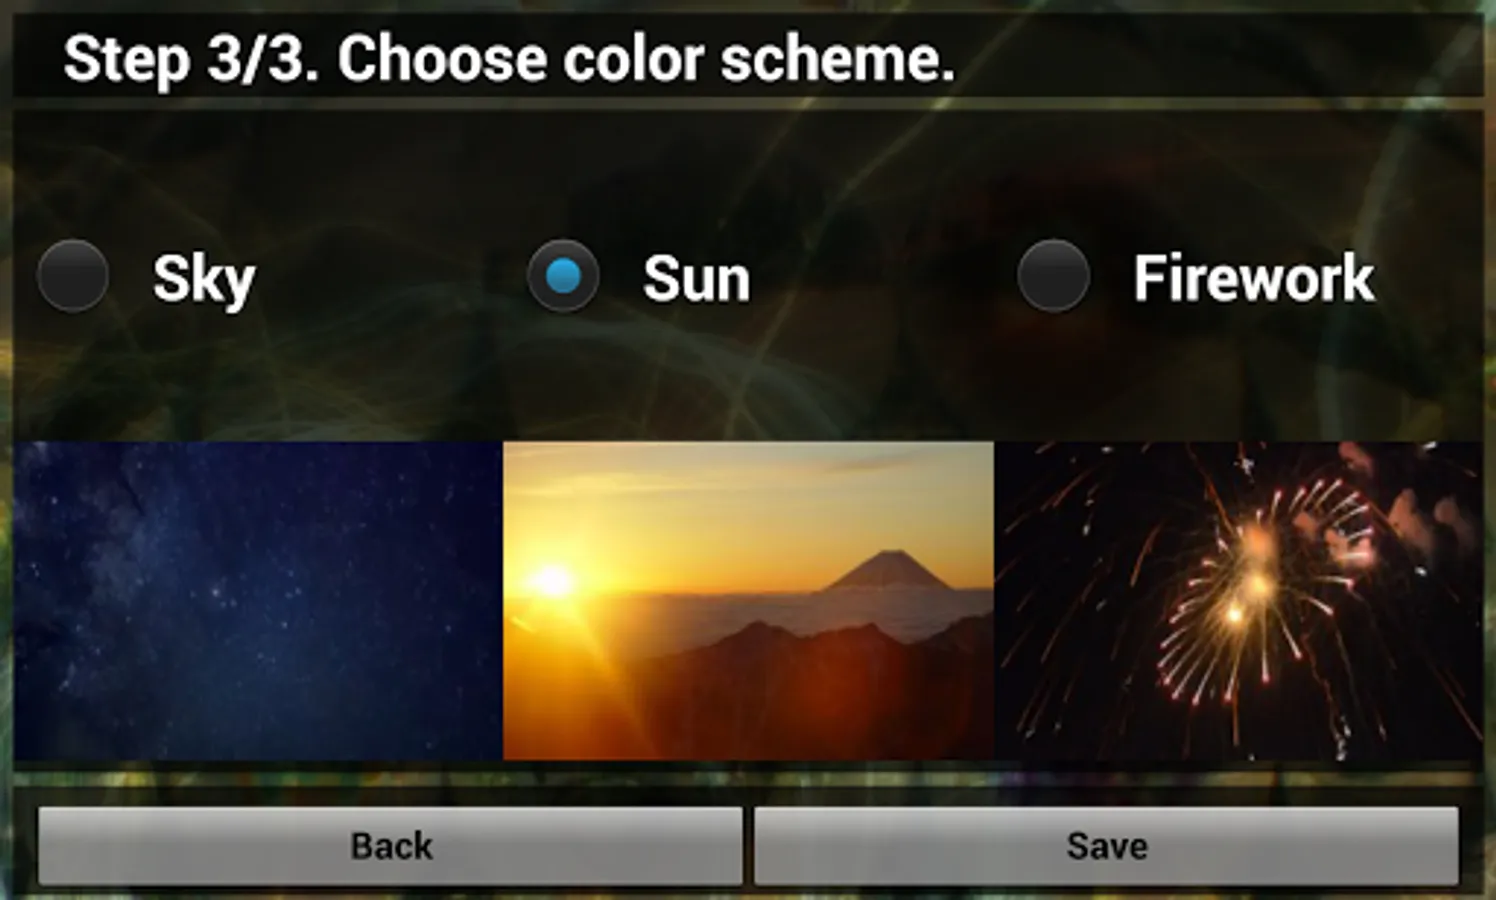Select the Sun radio button
The image size is (1496, 900).
pos(563,276)
